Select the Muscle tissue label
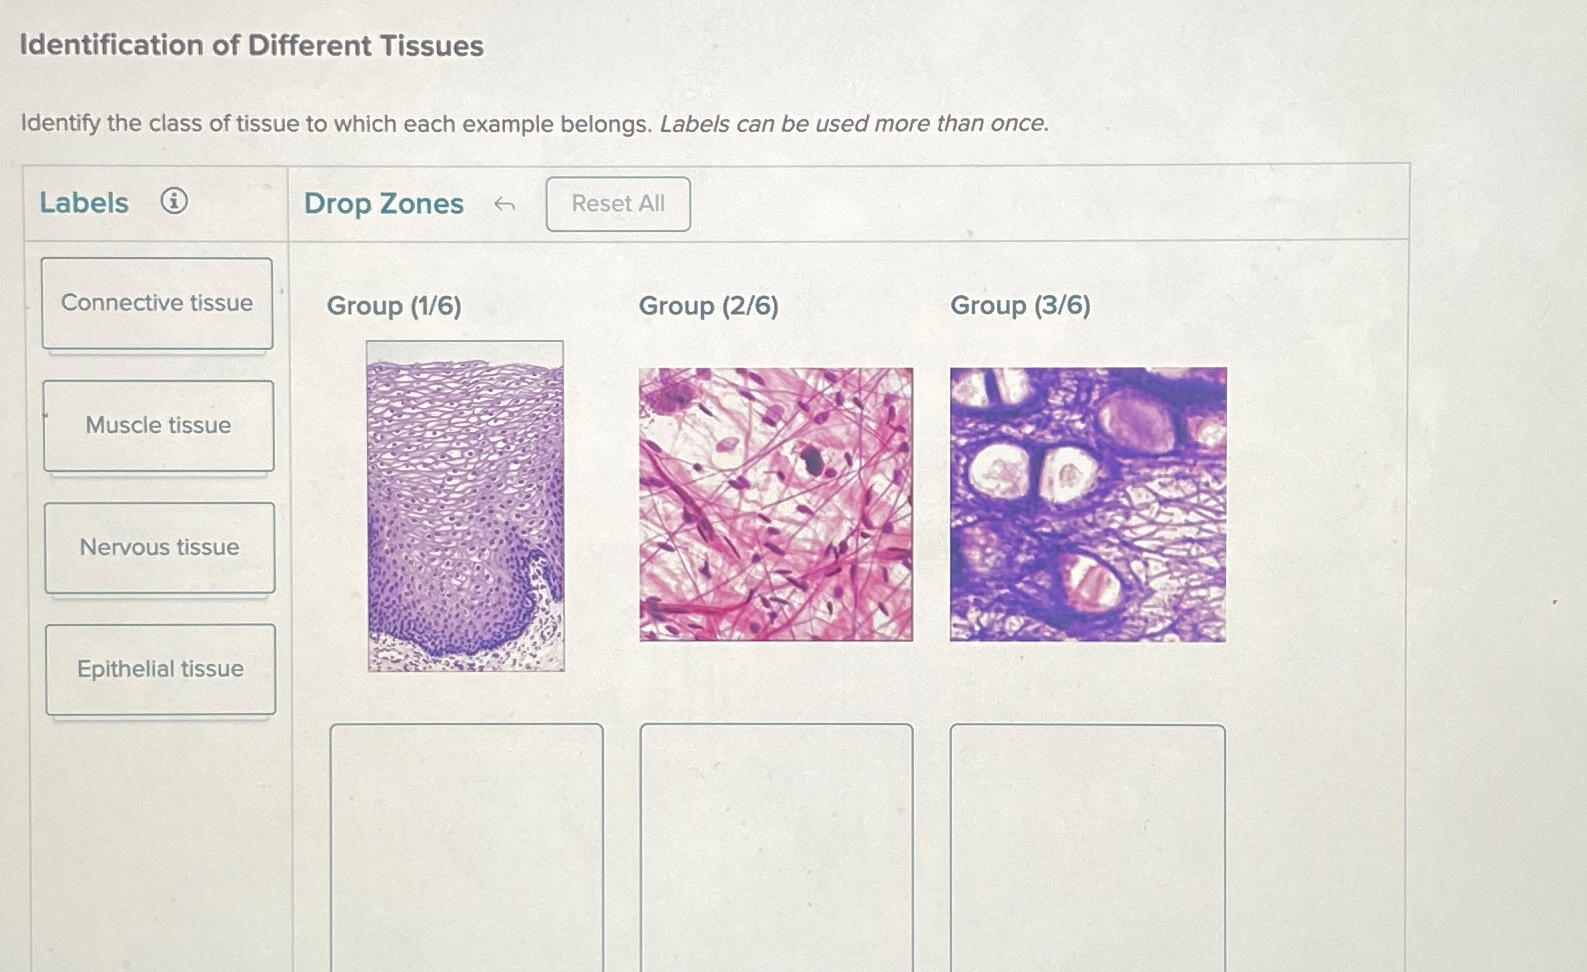This screenshot has height=972, width=1587. point(157,425)
